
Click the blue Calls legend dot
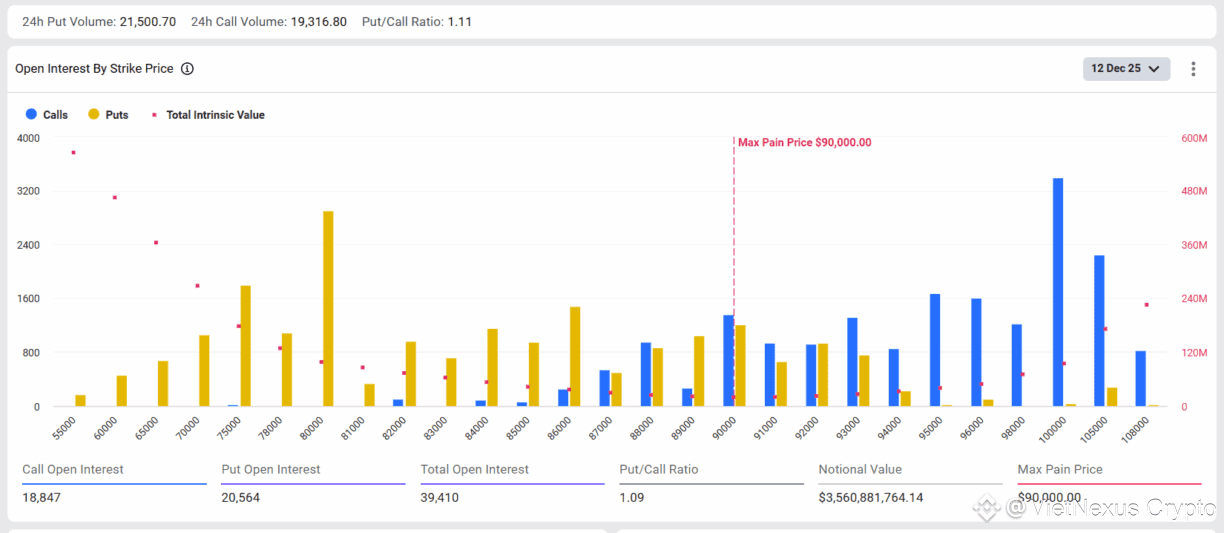coord(32,115)
